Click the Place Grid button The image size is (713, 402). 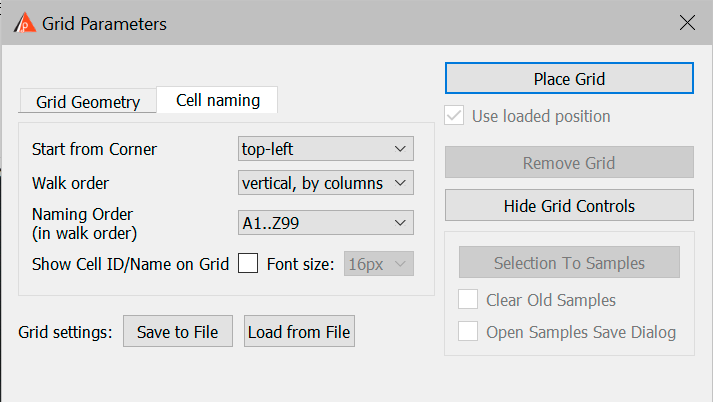pos(569,78)
